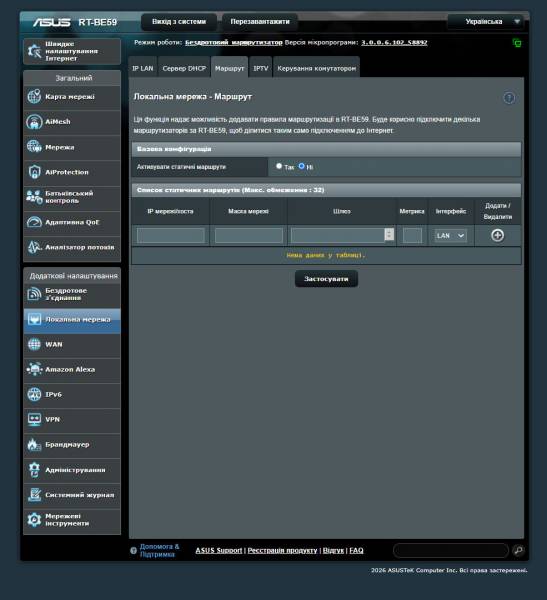547x600 pixels.
Task: Click the help question mark icon
Action: 509,98
